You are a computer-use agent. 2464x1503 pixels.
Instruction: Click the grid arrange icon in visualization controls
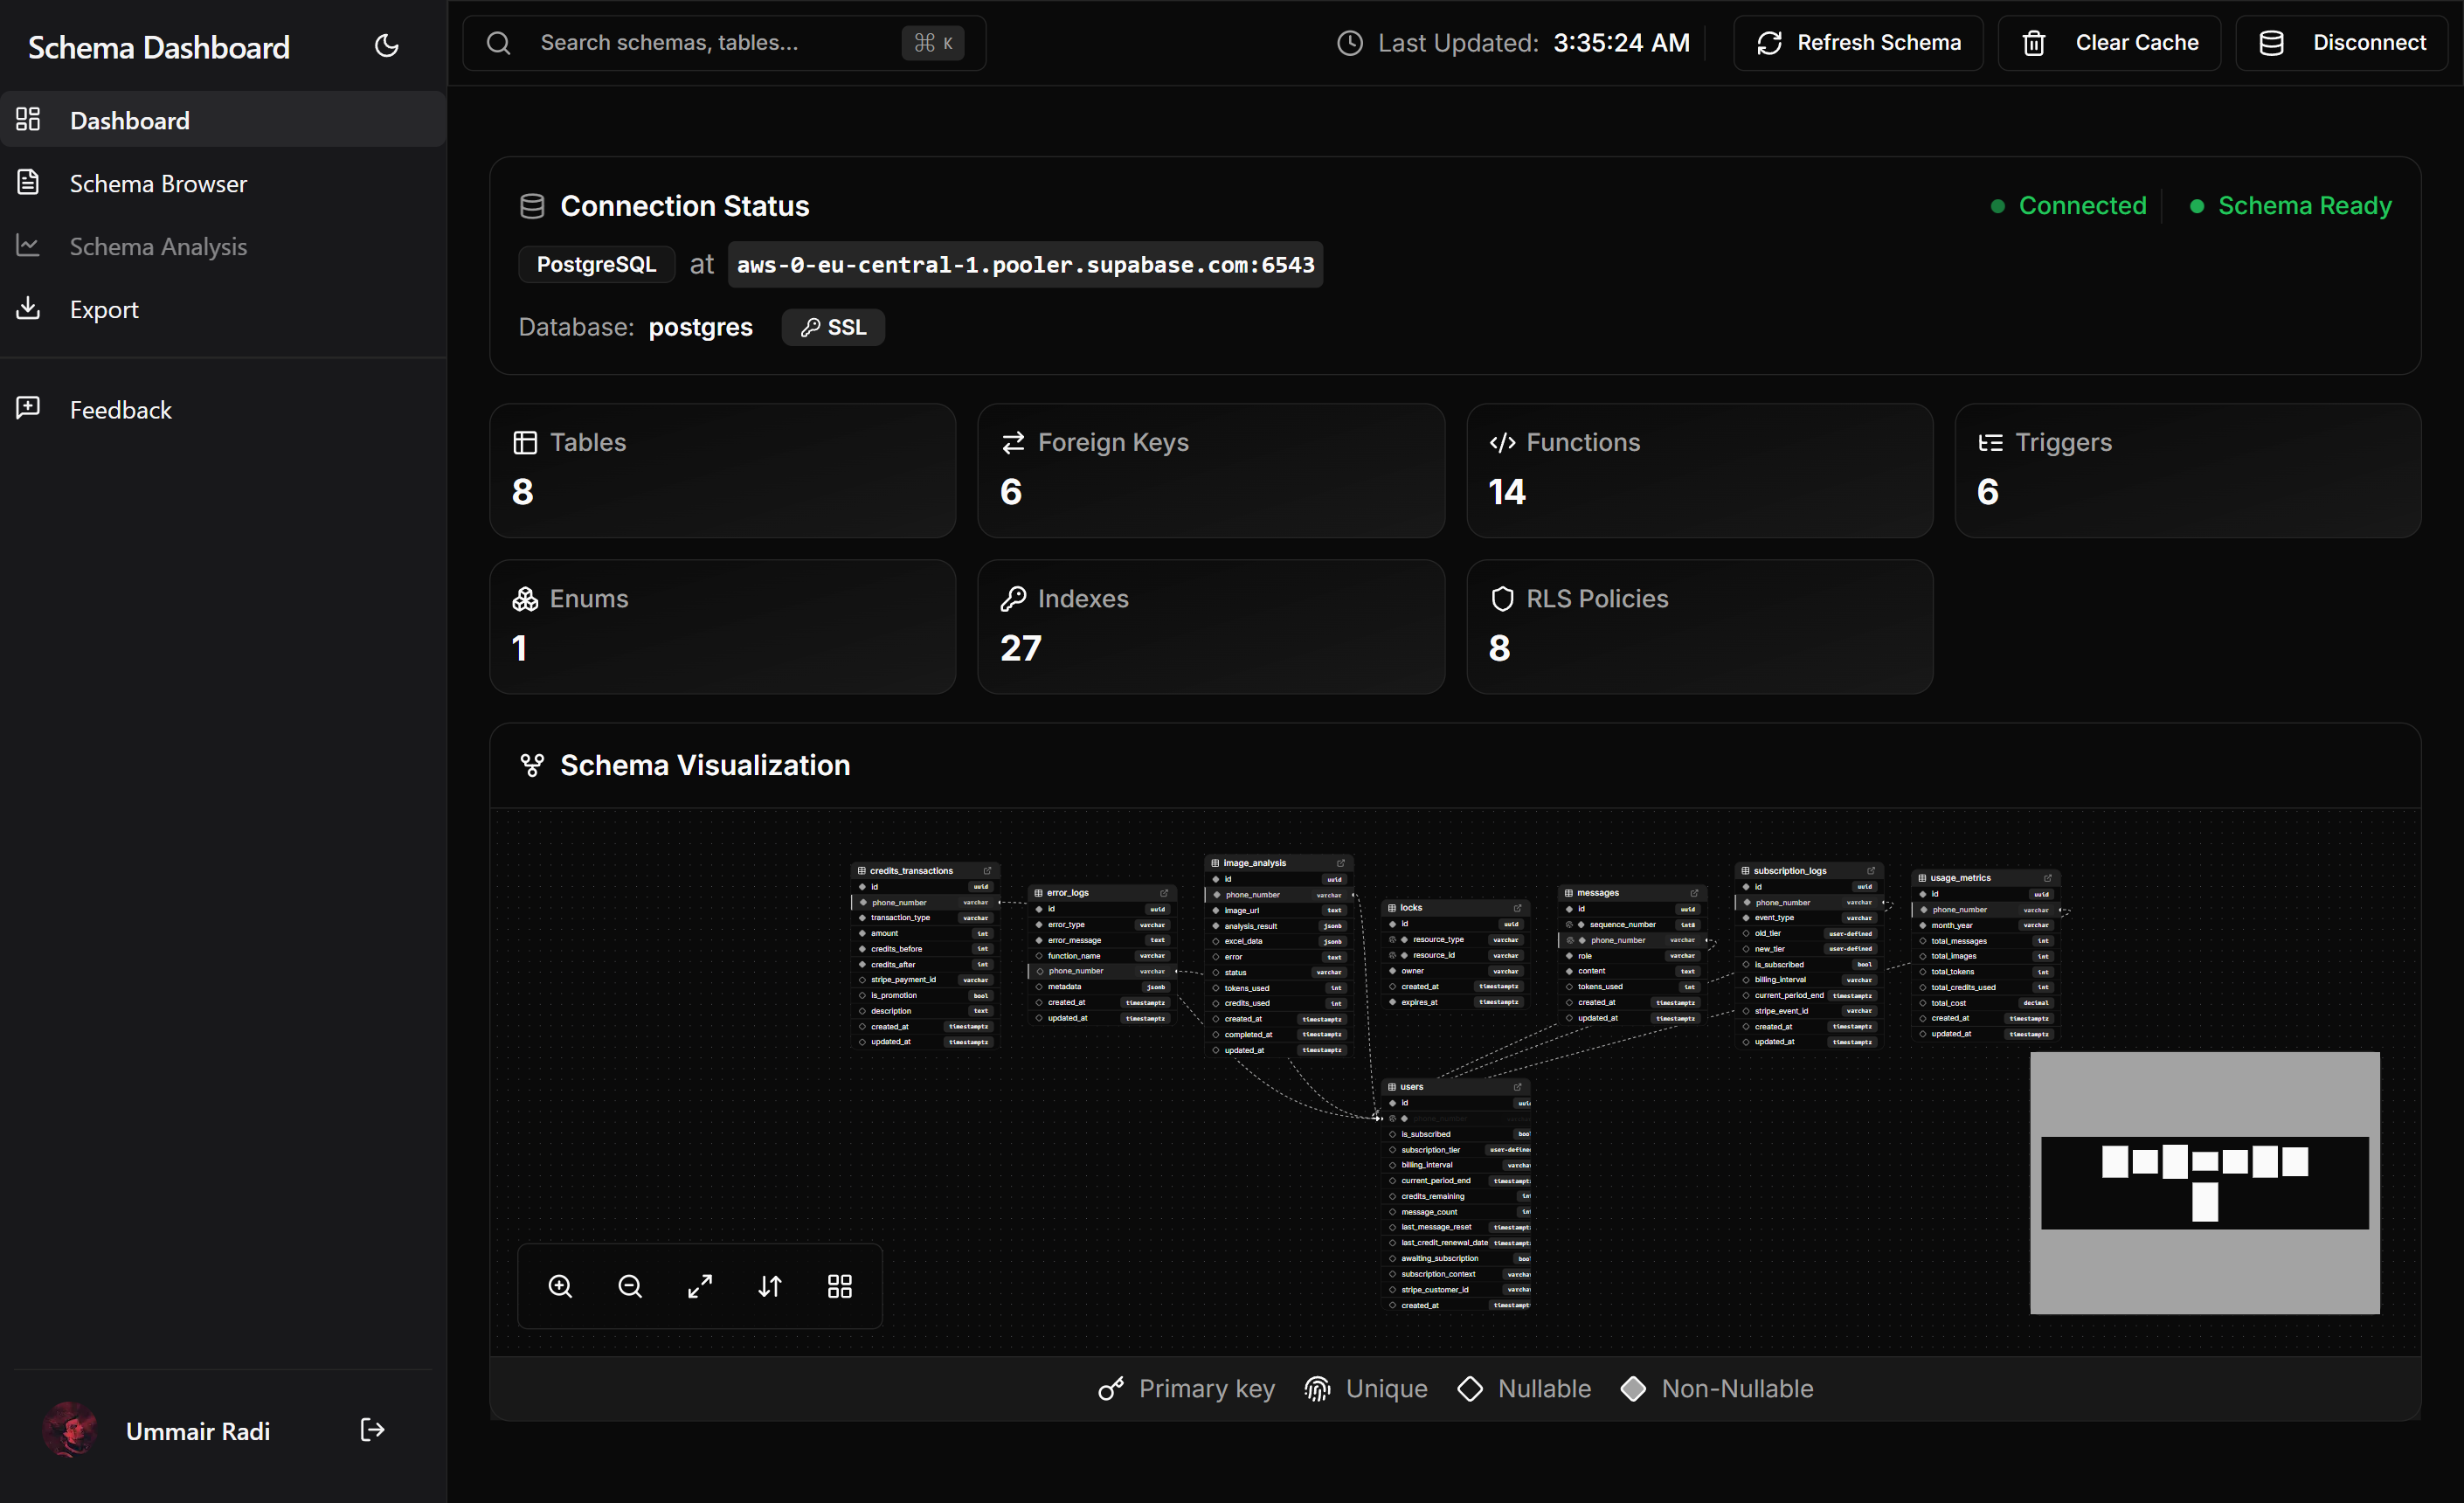840,1286
